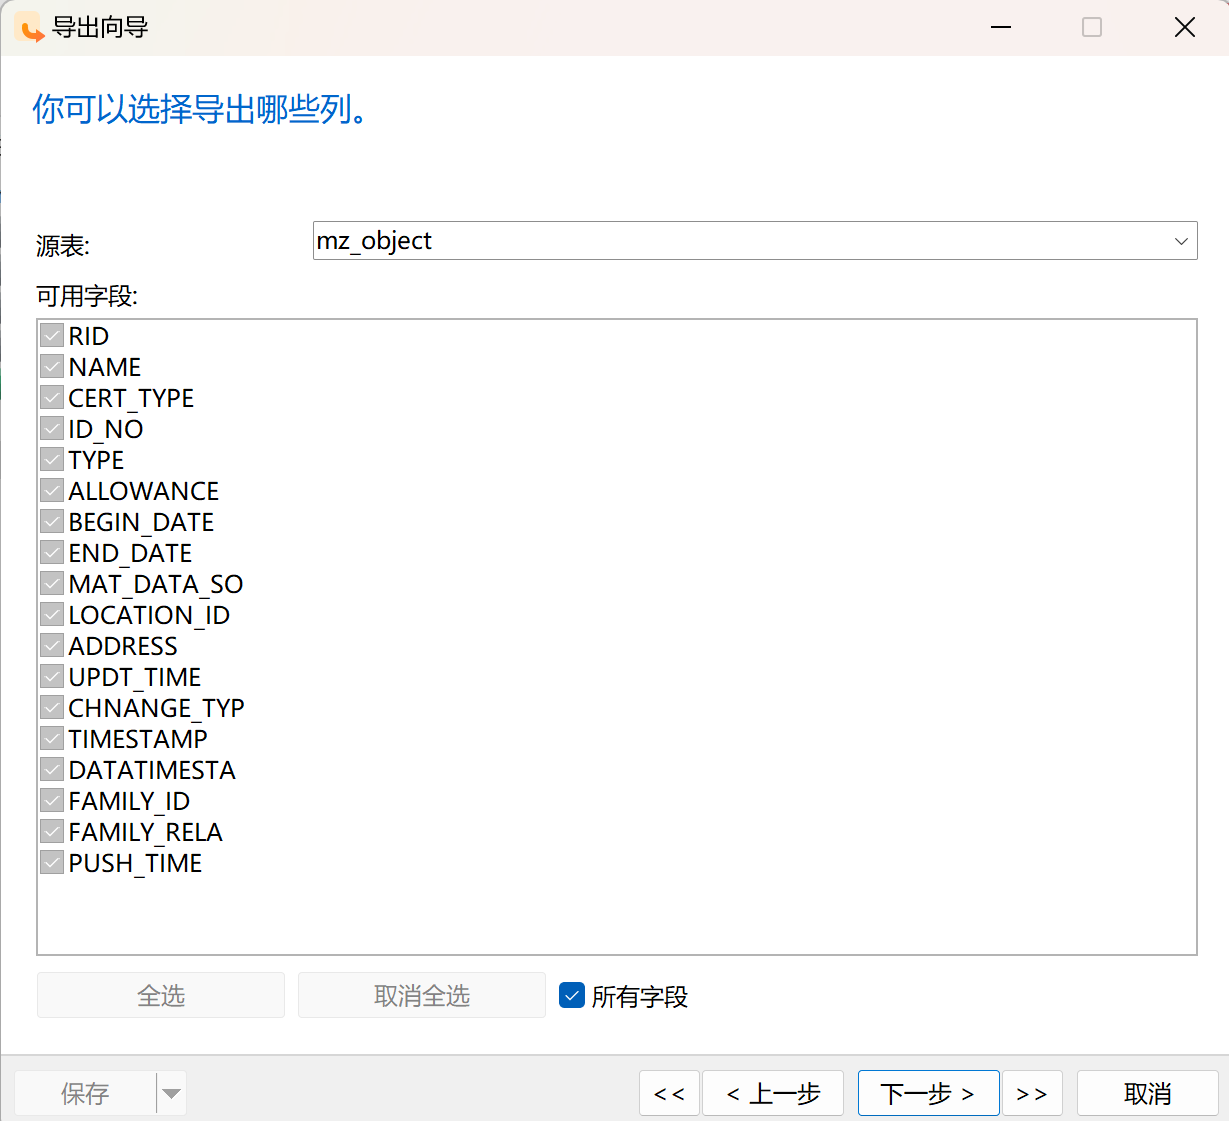Toggle the PUSH_TIME field checkbox
The image size is (1229, 1121).
[x=52, y=862]
